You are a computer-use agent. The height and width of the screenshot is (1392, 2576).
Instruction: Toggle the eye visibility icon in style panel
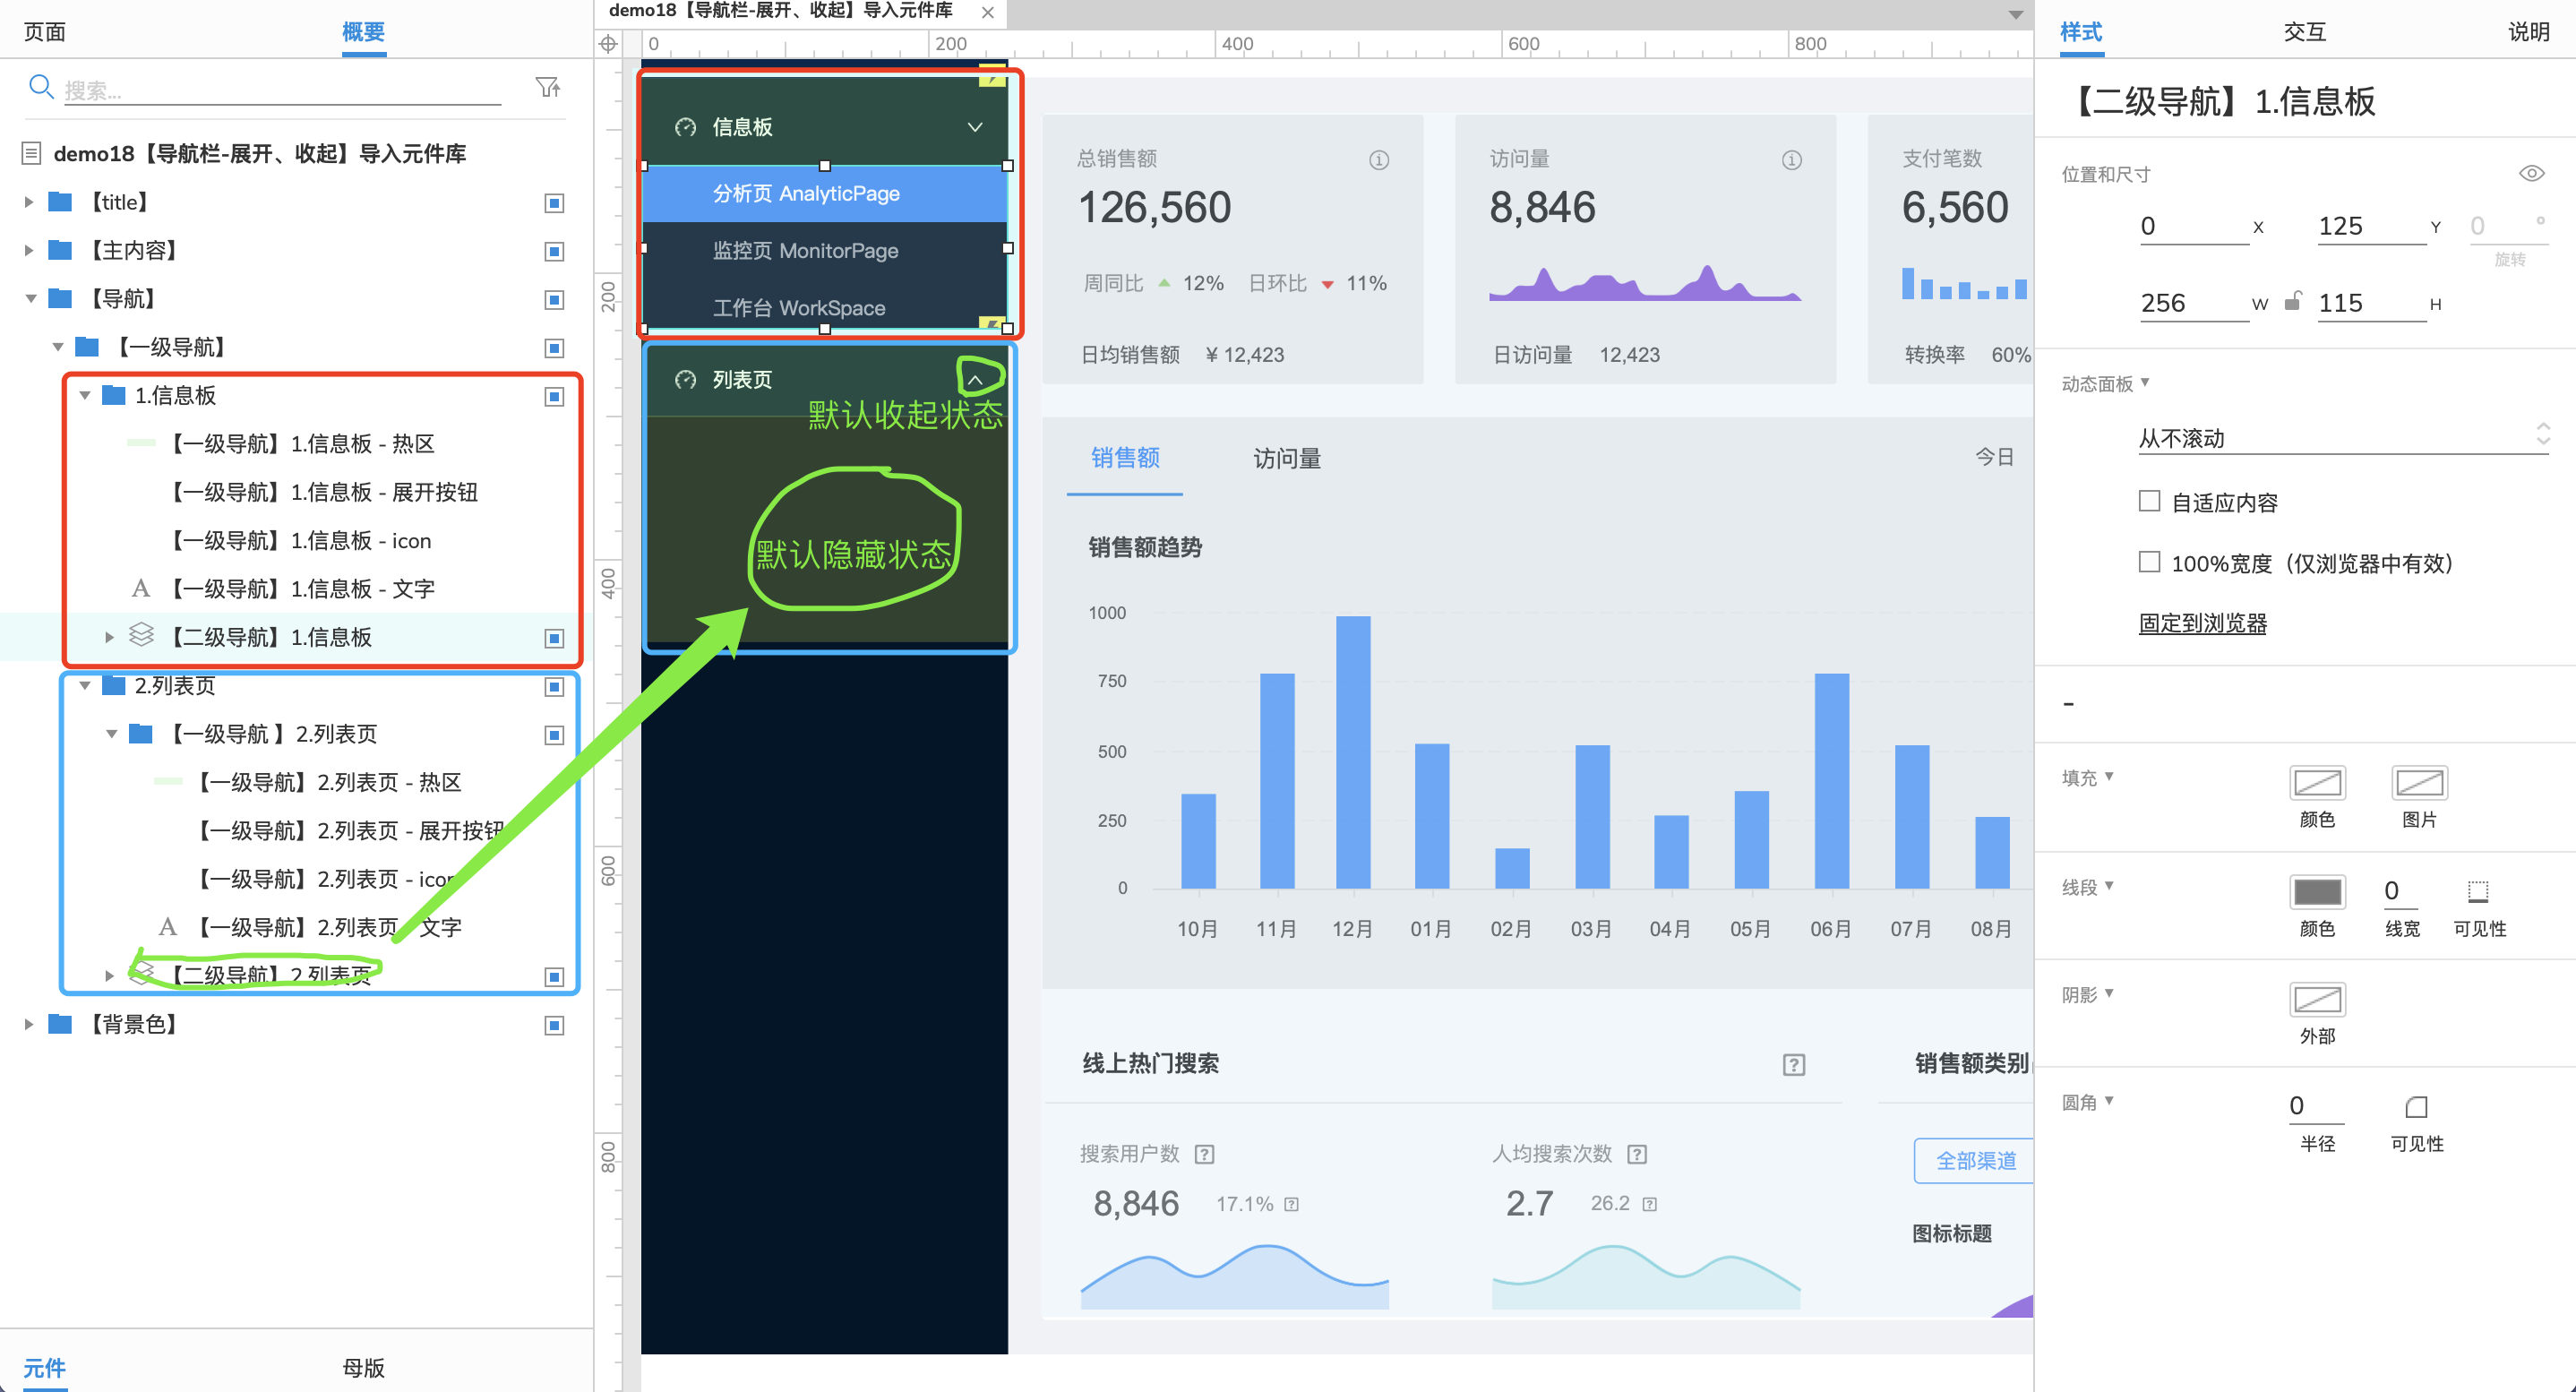coord(2531,174)
